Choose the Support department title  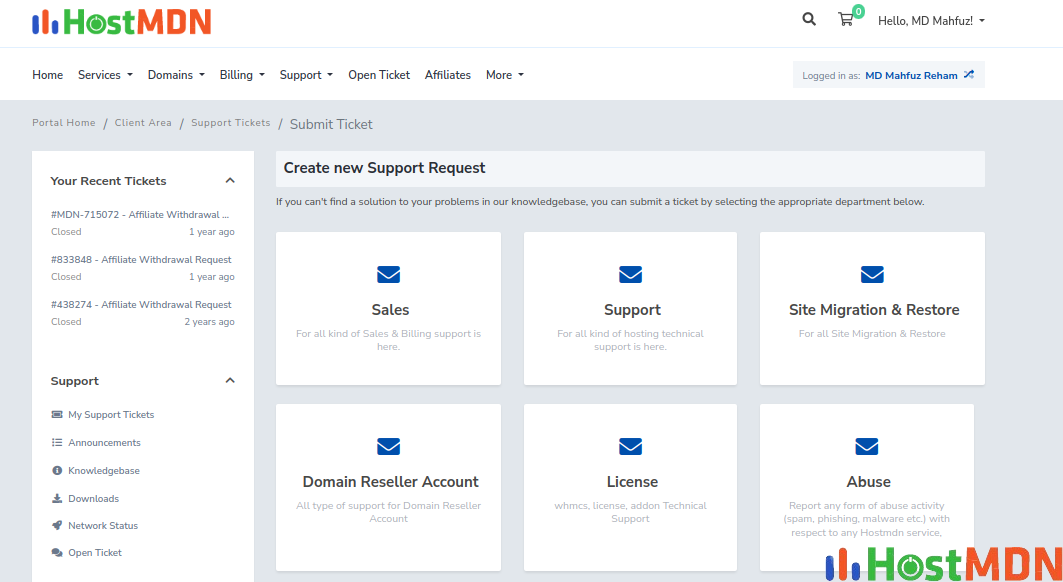633,310
